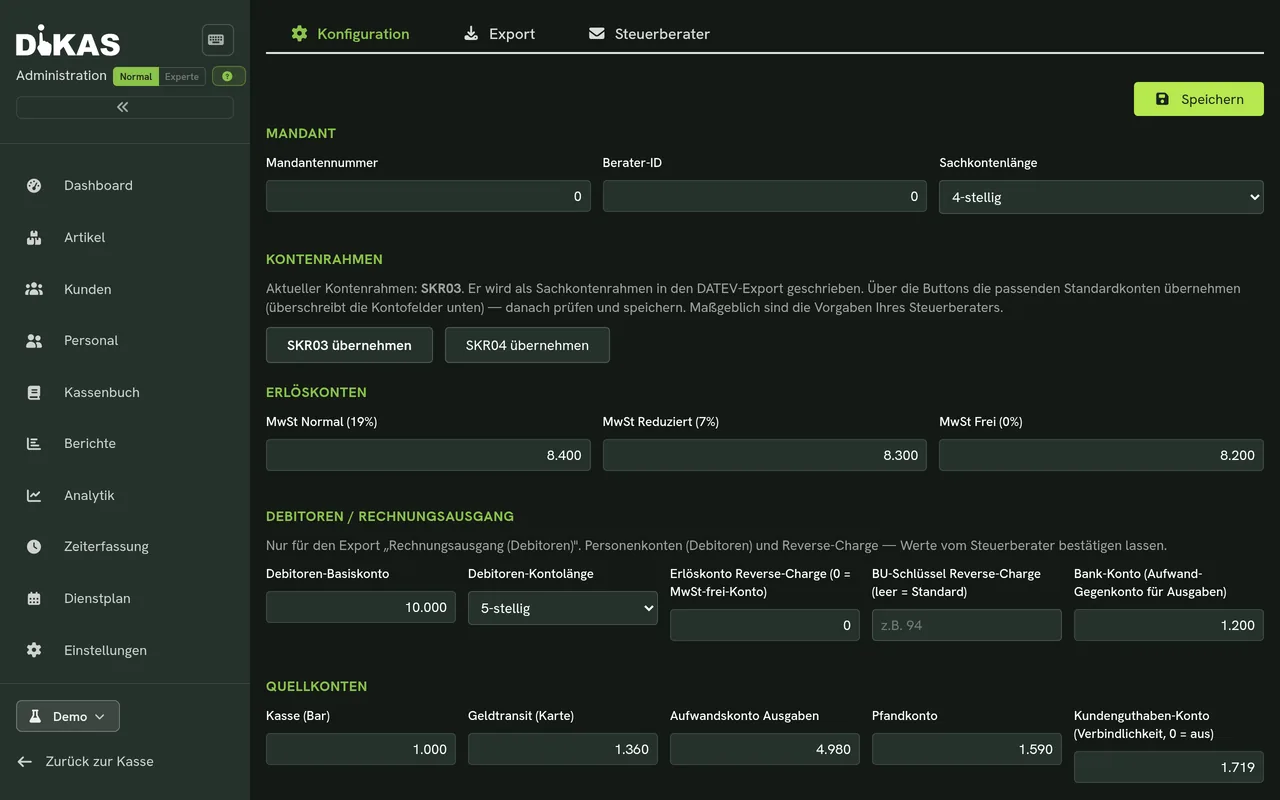Click the MwSt Frei (0%) field

tap(1101, 455)
